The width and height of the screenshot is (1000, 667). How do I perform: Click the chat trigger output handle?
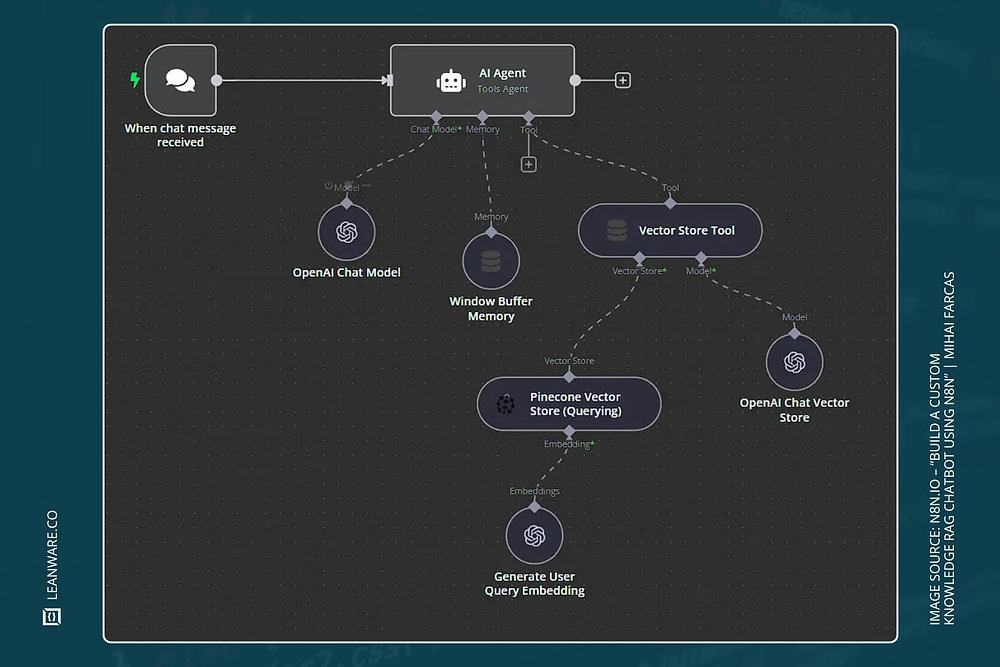pyautogui.click(x=217, y=80)
